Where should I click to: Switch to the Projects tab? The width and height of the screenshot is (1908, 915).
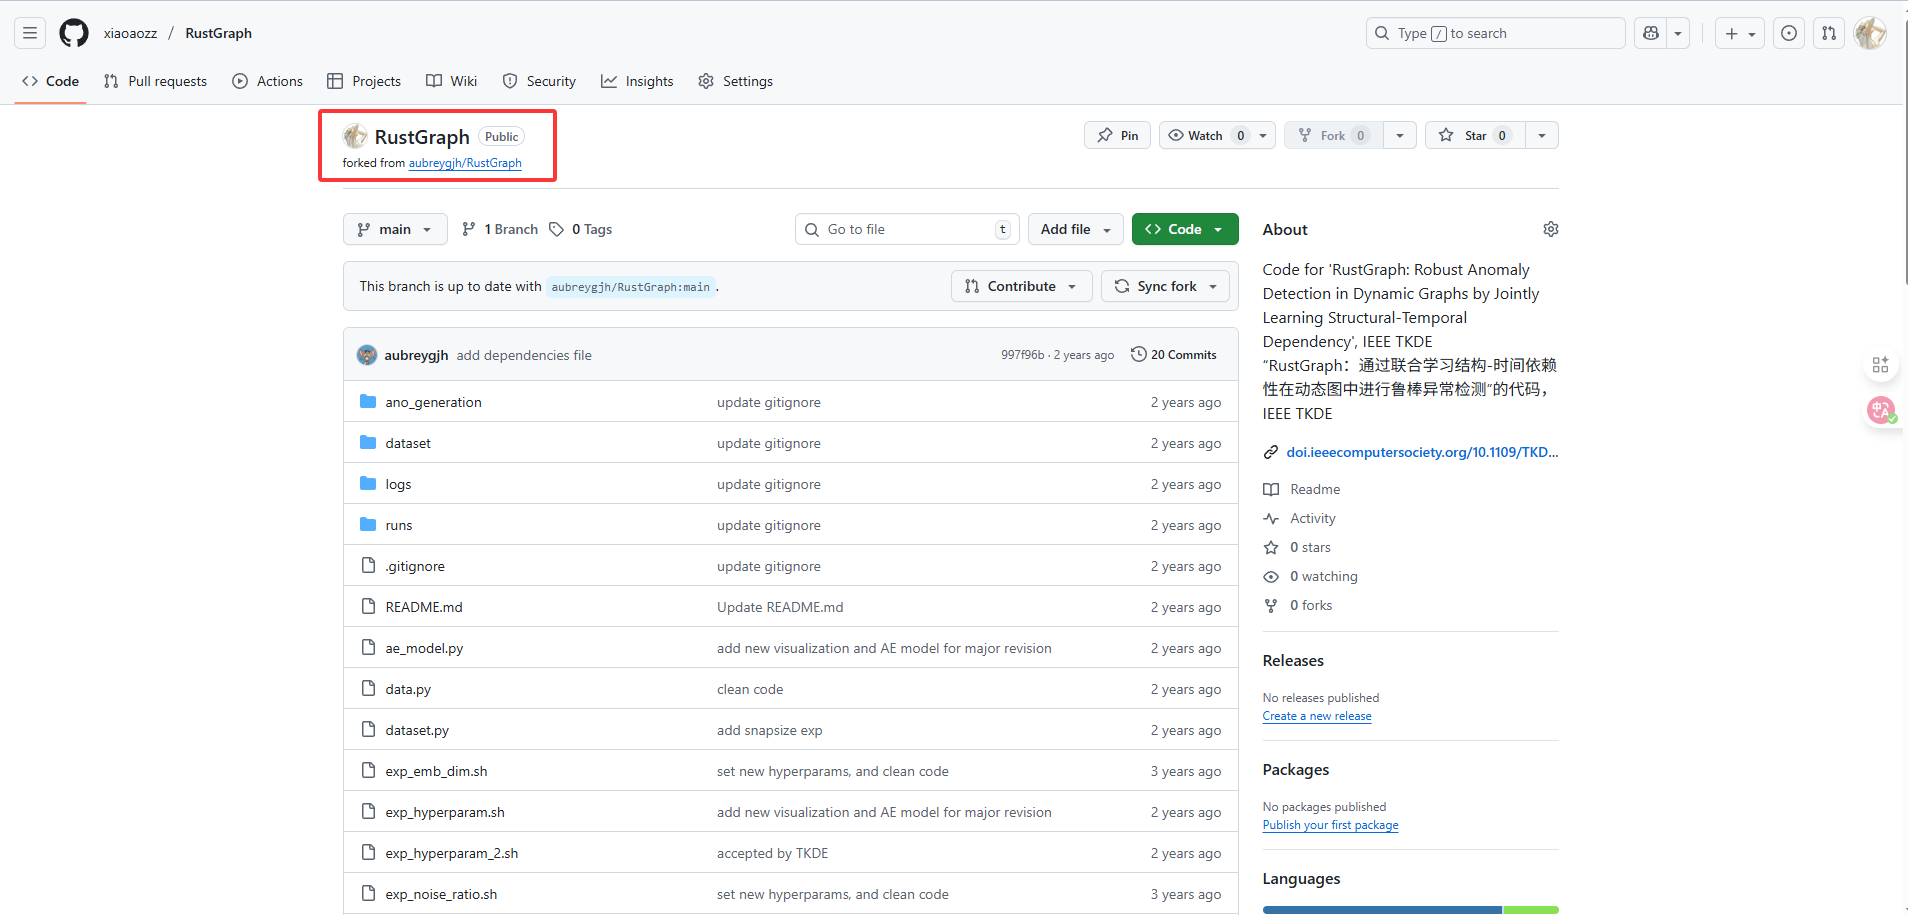(364, 81)
